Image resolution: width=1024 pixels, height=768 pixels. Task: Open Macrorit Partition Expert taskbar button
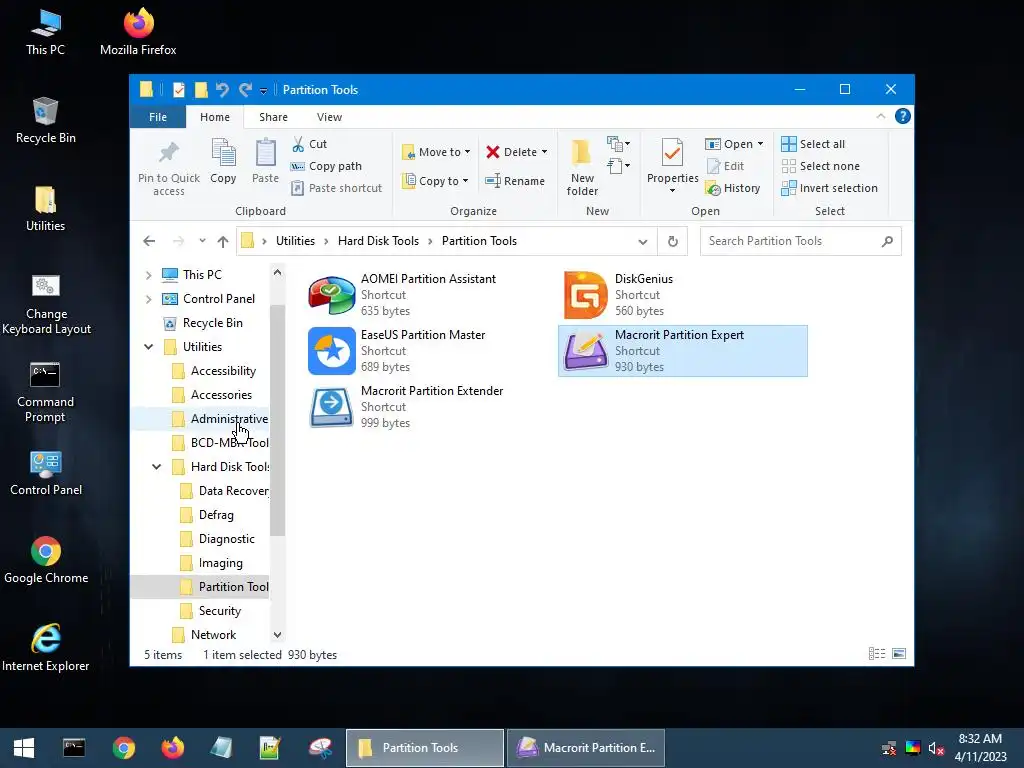tap(586, 748)
